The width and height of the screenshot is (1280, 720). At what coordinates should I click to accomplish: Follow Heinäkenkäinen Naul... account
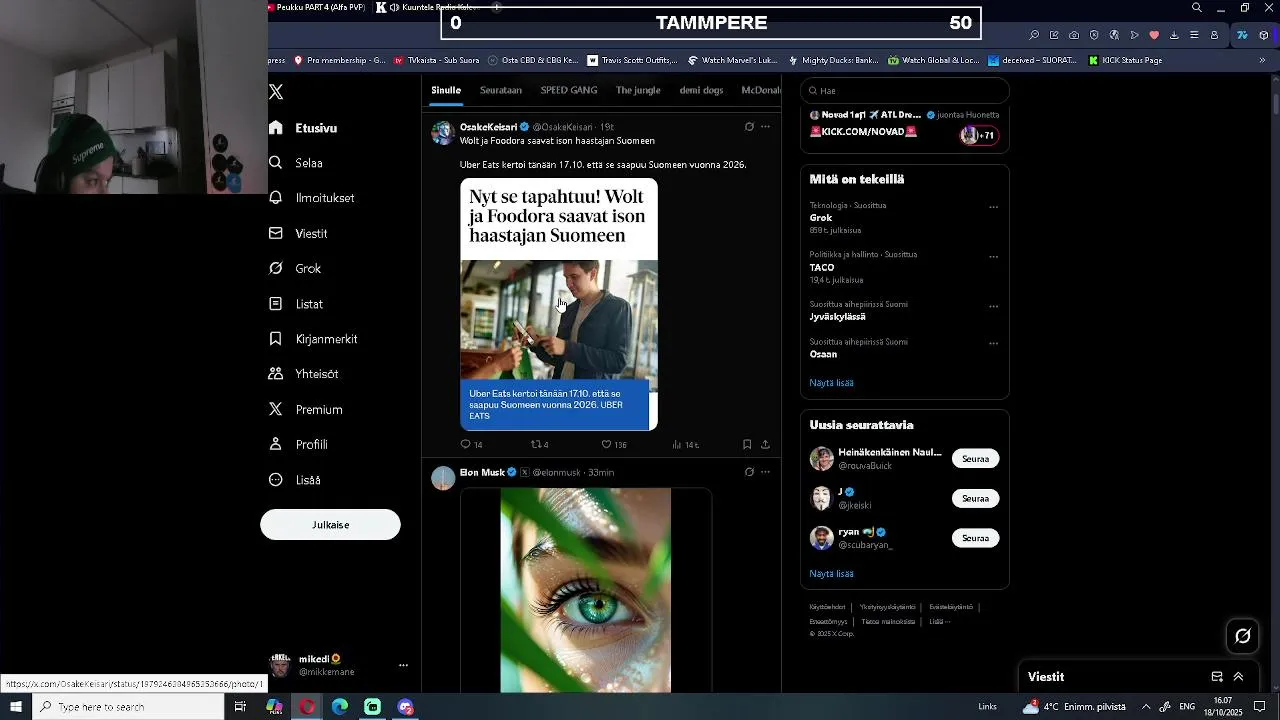975,459
